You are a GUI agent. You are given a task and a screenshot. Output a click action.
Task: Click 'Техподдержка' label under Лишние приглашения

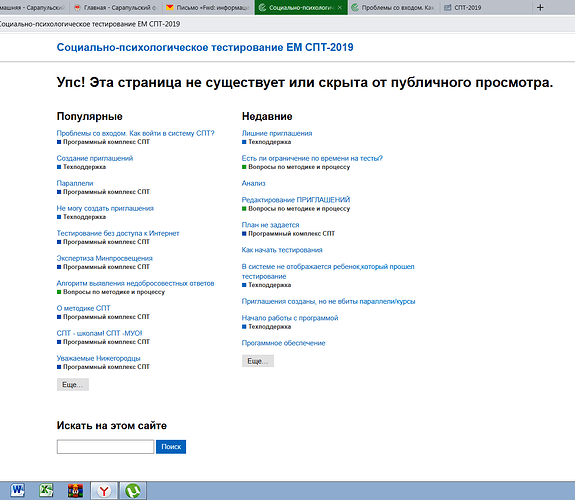tap(270, 142)
